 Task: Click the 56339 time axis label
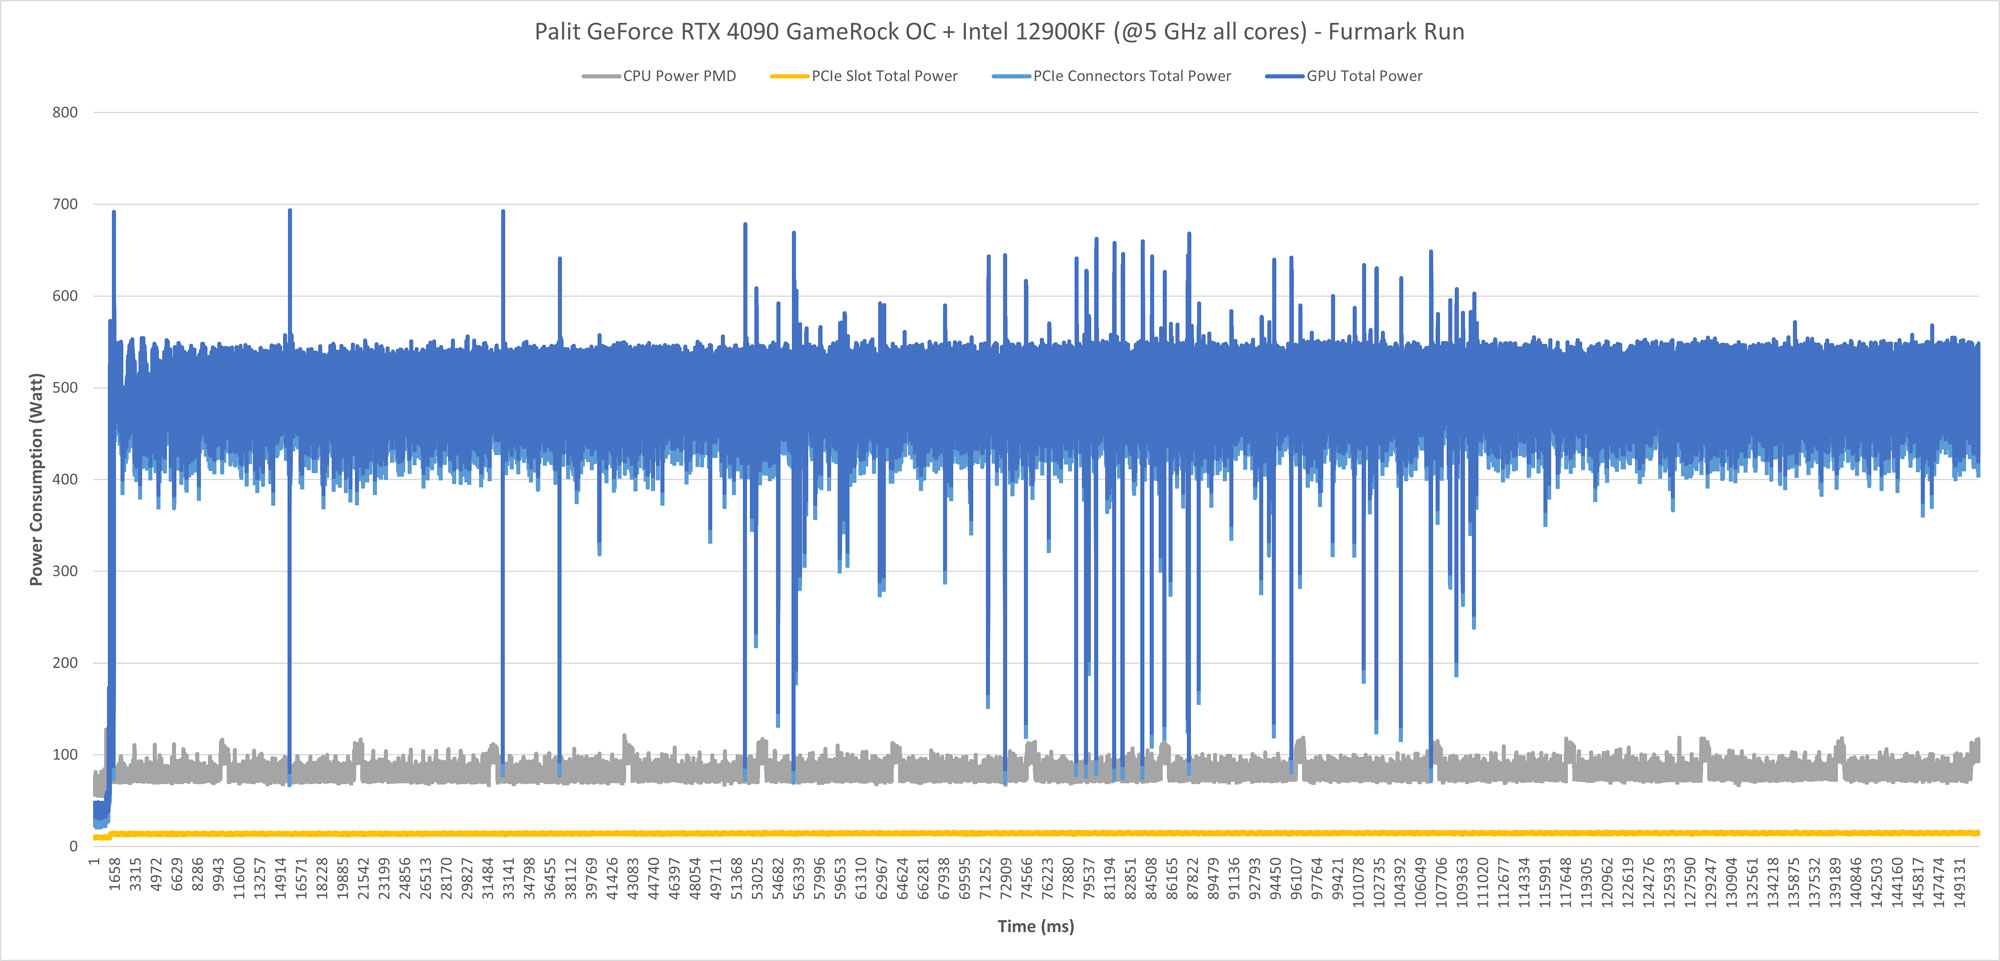(799, 879)
